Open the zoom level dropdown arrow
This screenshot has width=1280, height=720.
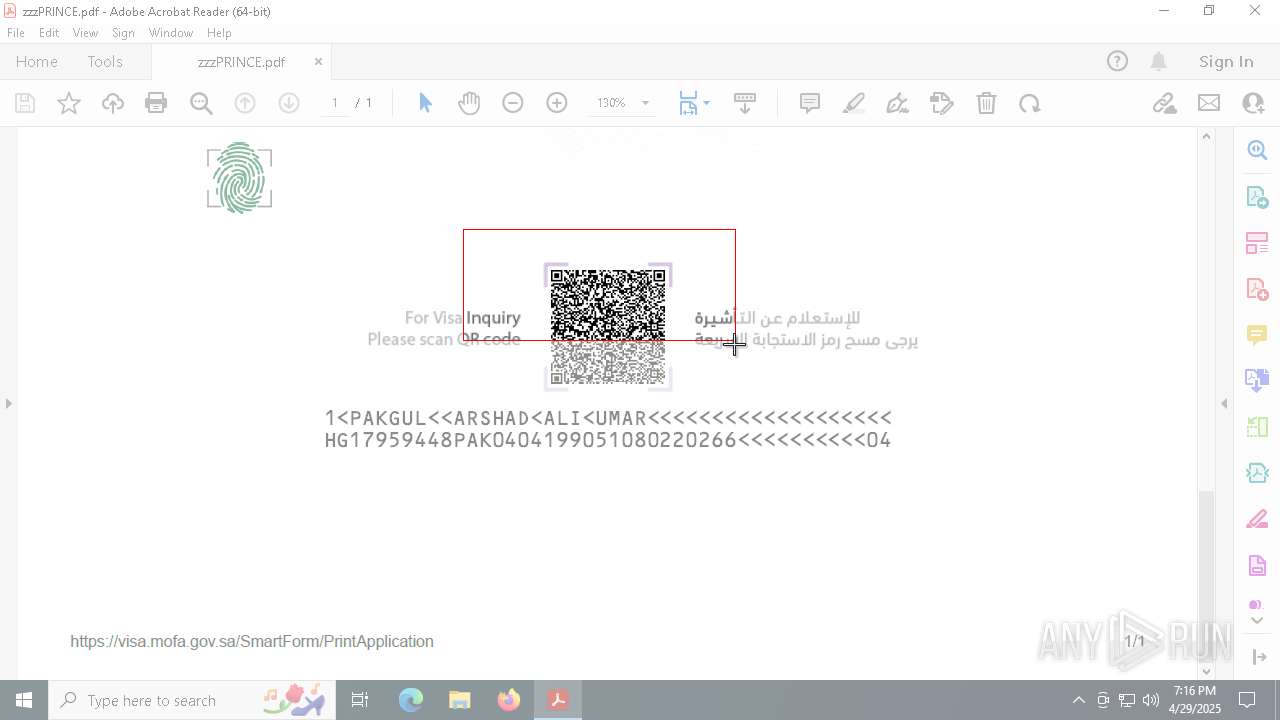coord(645,103)
